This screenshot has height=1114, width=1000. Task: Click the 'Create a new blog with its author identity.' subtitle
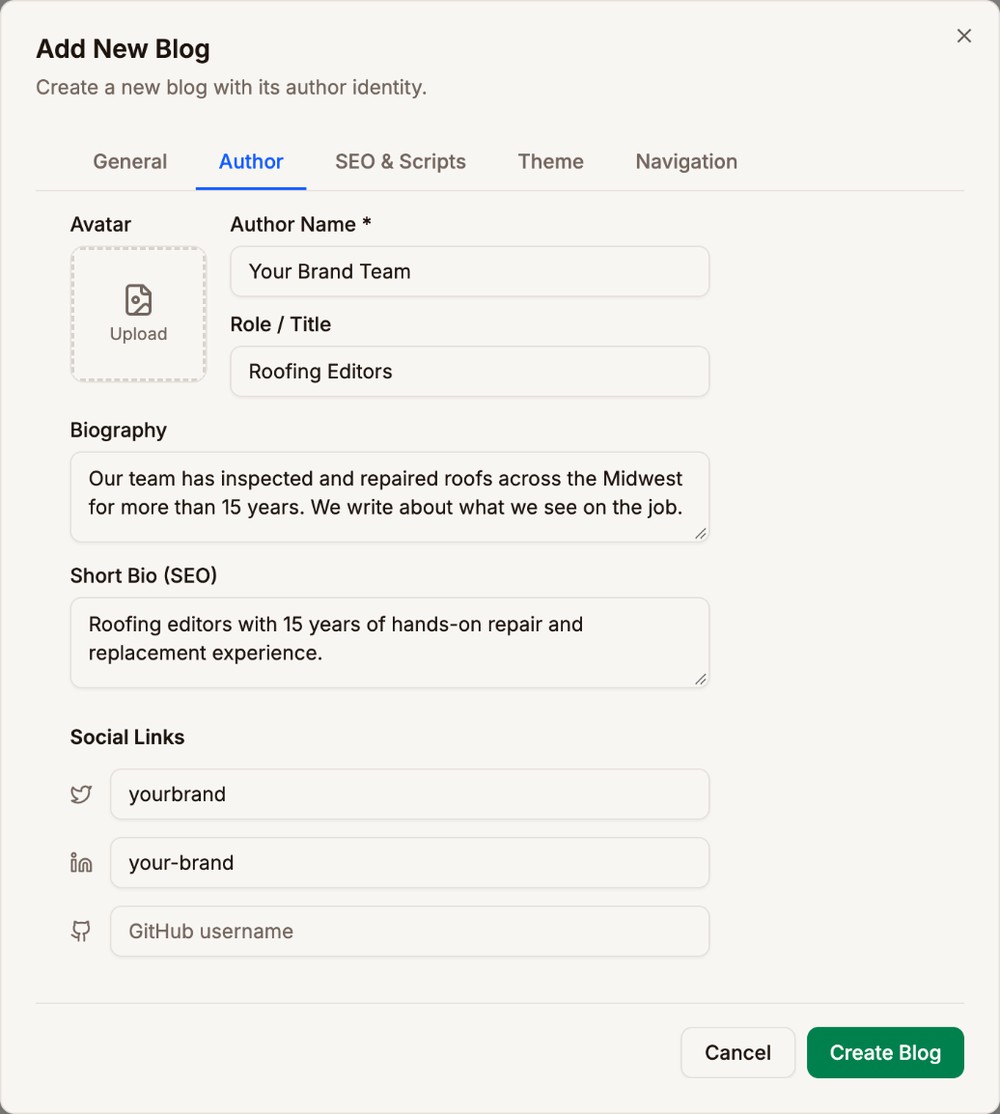[x=232, y=87]
